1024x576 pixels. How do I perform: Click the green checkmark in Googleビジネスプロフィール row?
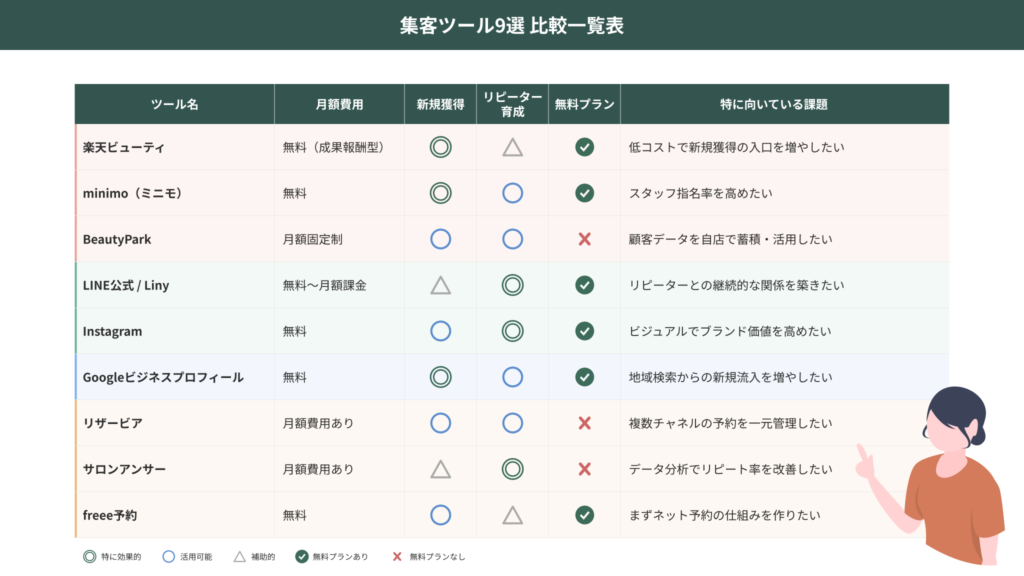pyautogui.click(x=585, y=377)
